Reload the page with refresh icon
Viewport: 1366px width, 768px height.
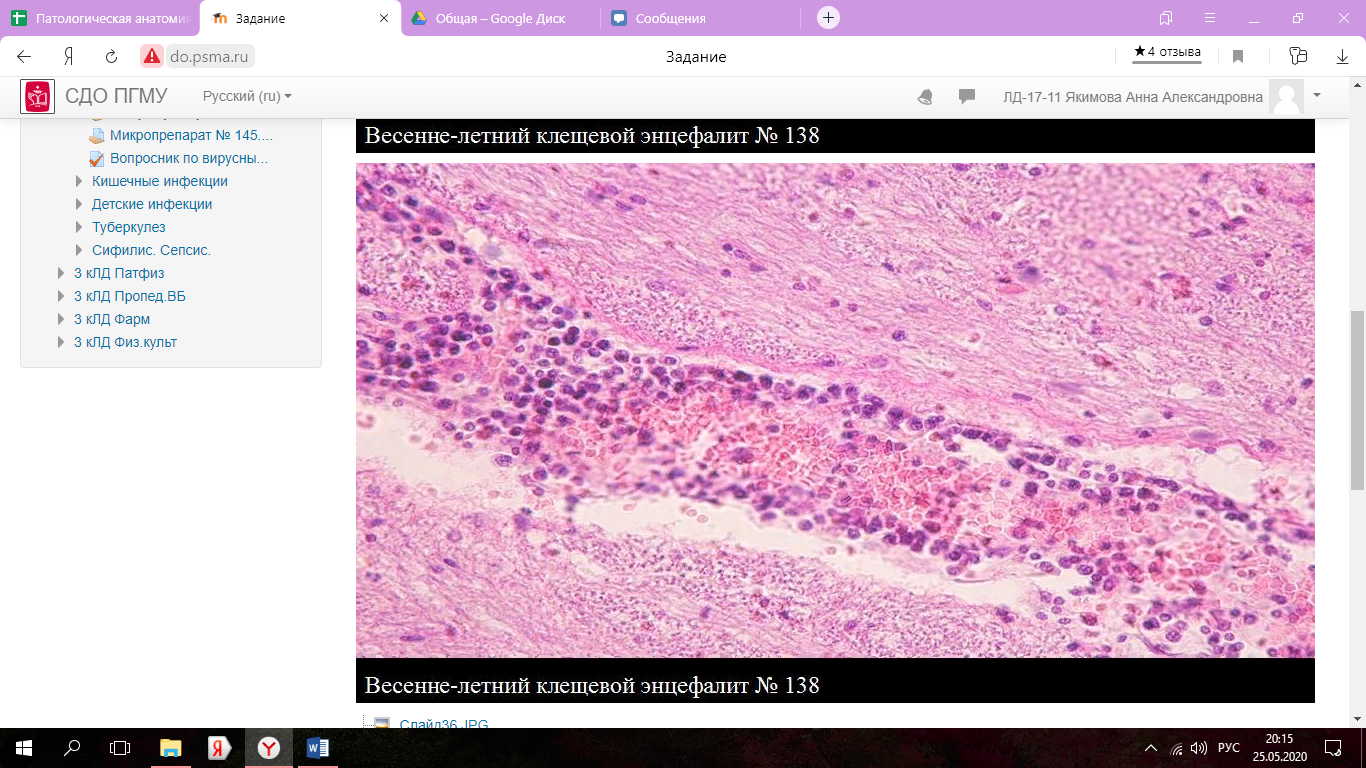pyautogui.click(x=112, y=57)
